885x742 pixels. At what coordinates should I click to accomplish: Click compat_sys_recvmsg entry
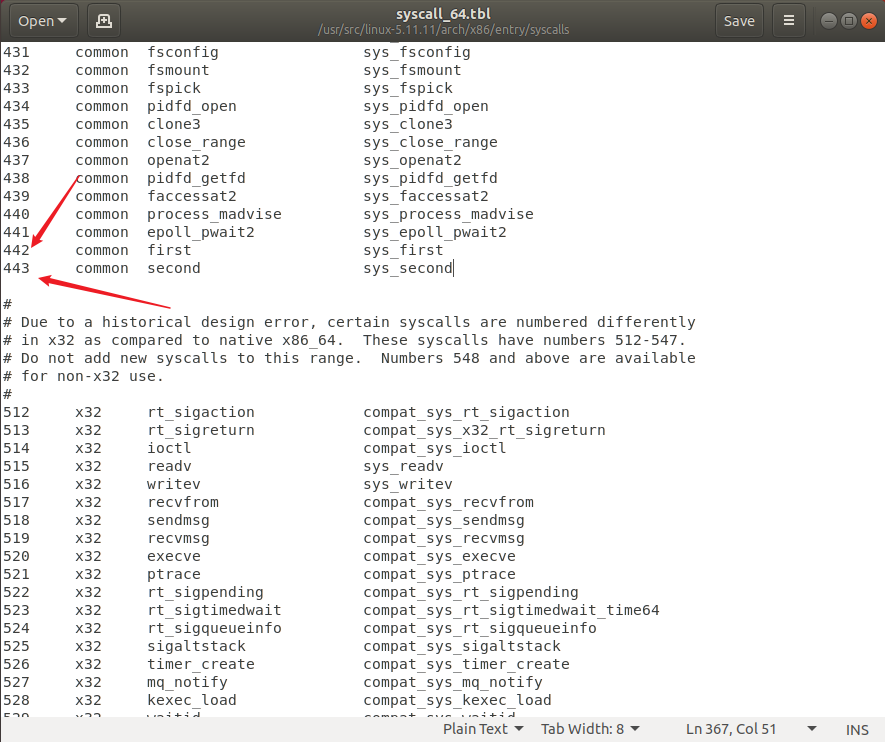click(x=444, y=538)
